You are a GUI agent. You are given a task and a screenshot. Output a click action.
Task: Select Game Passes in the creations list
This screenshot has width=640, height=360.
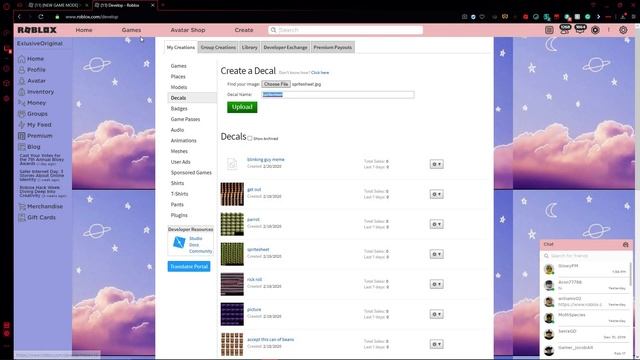coord(185,119)
